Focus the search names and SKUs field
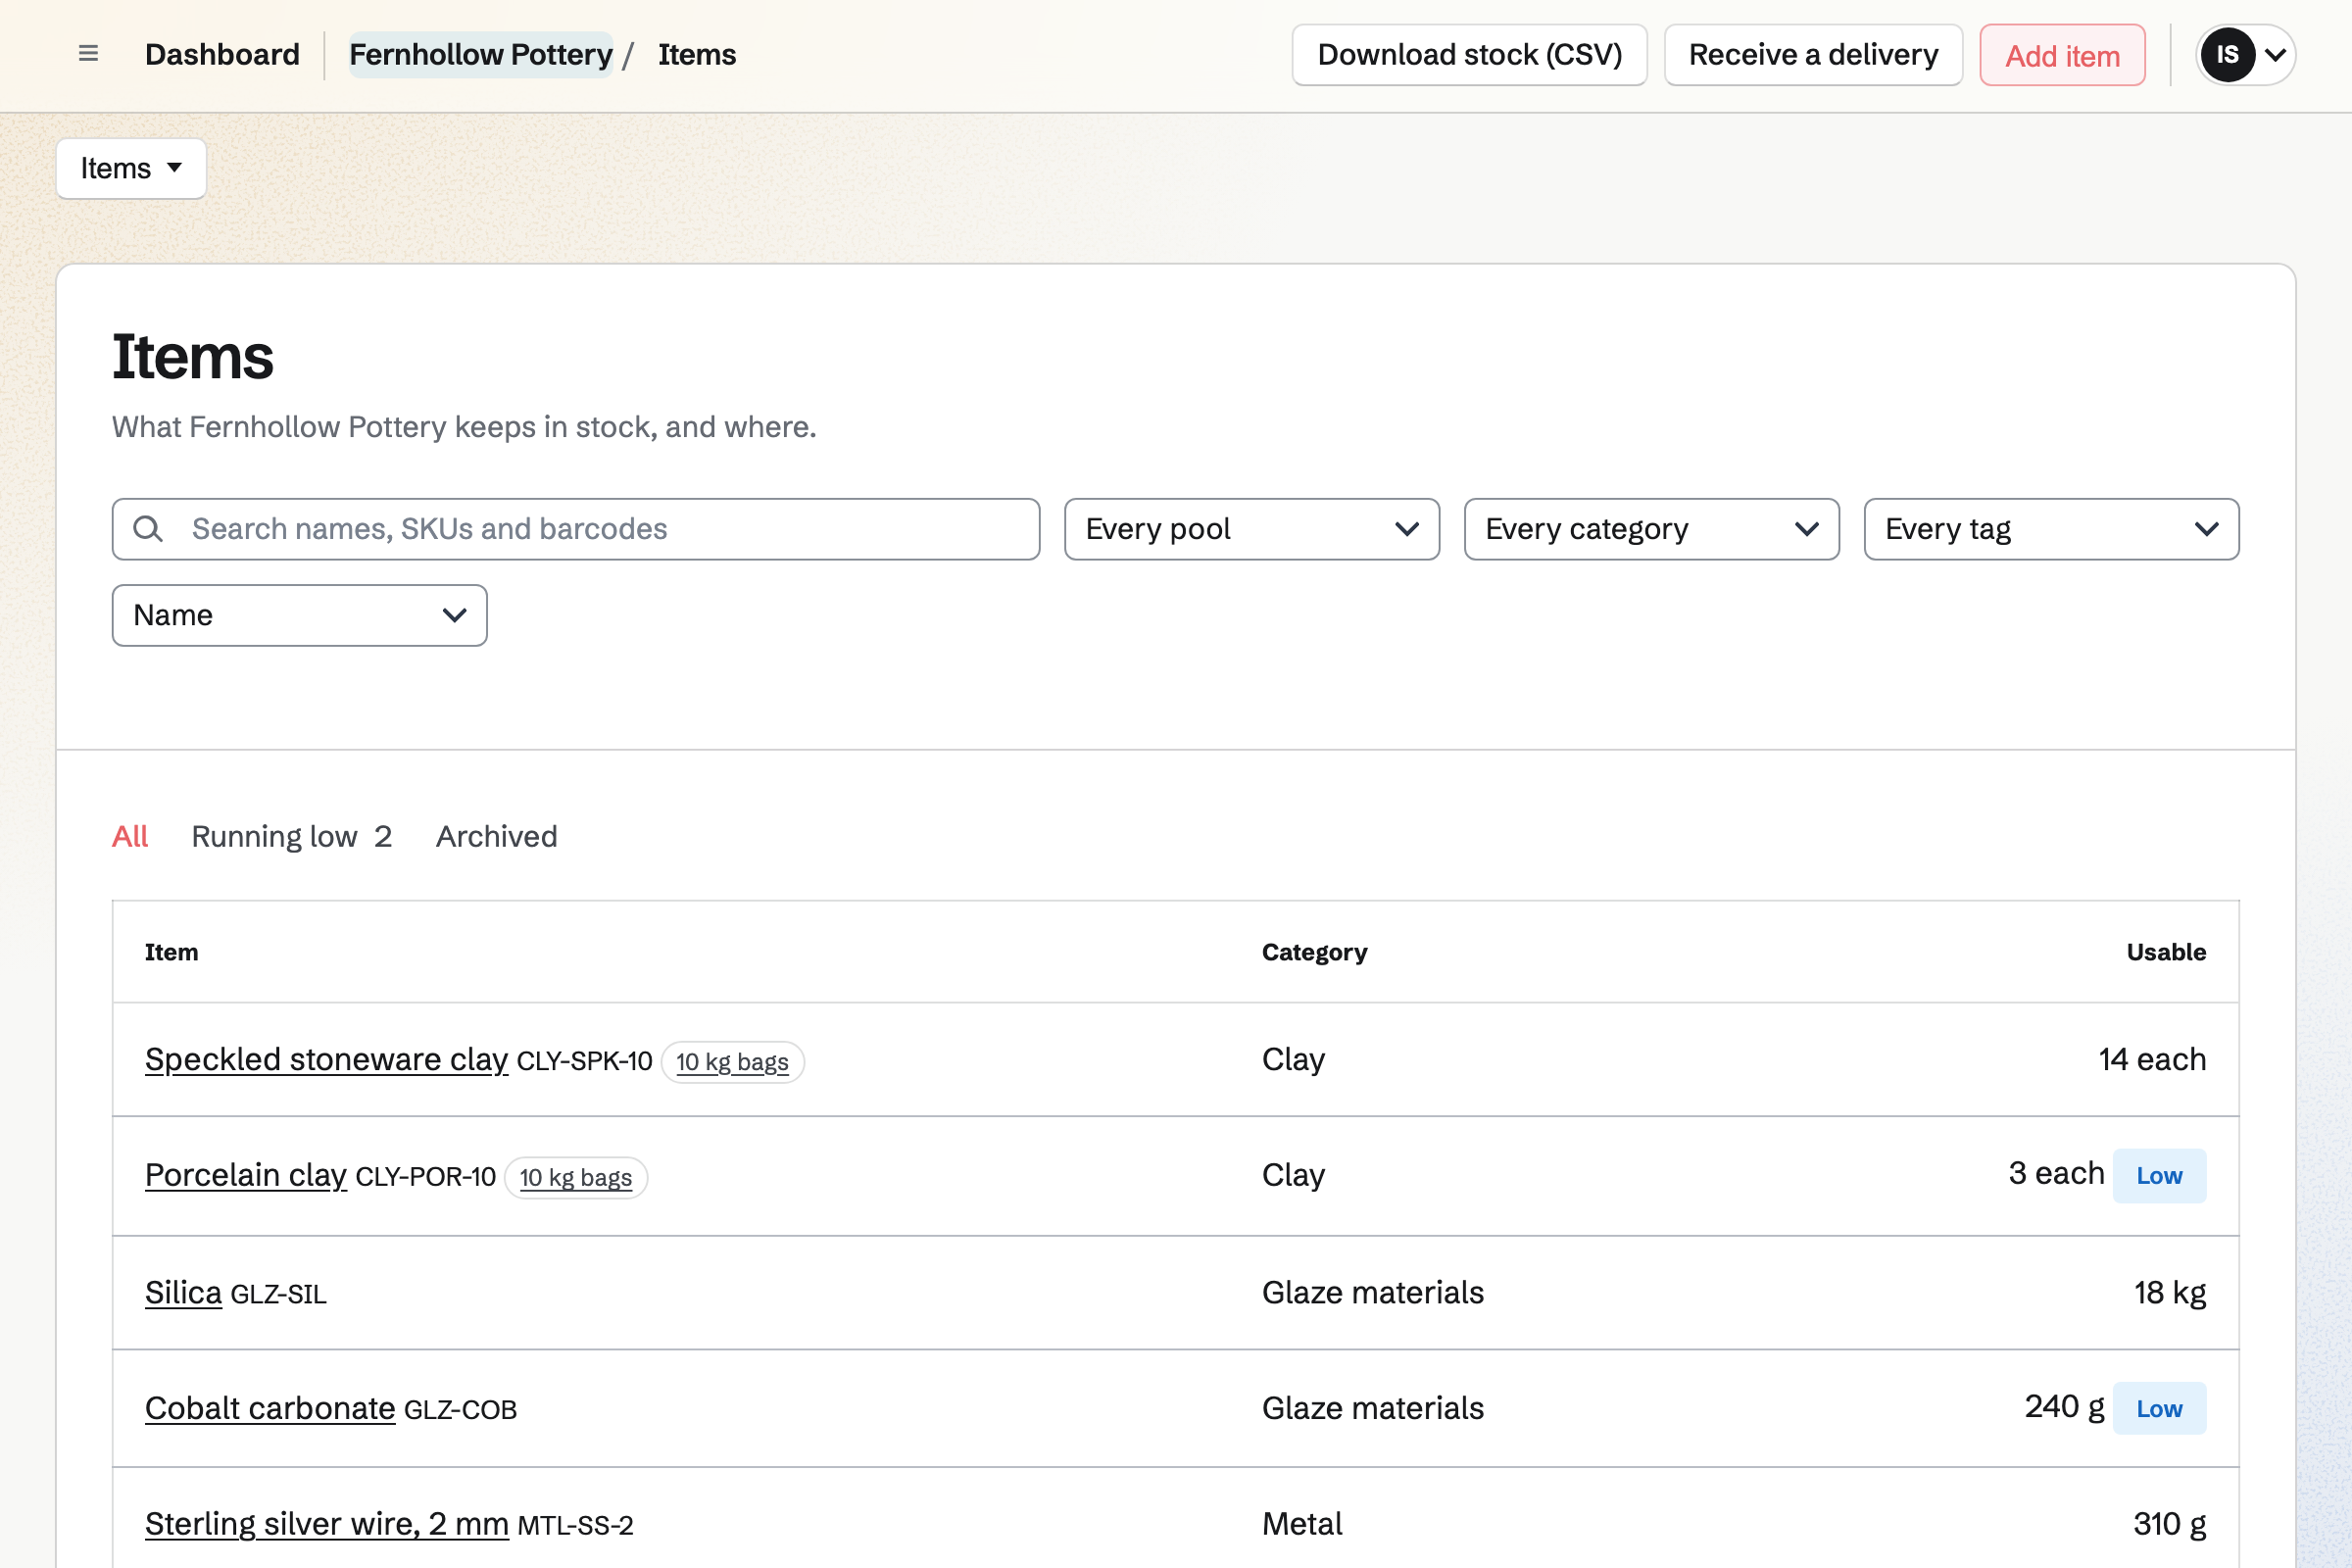The width and height of the screenshot is (2352, 1568). pyautogui.click(x=576, y=529)
